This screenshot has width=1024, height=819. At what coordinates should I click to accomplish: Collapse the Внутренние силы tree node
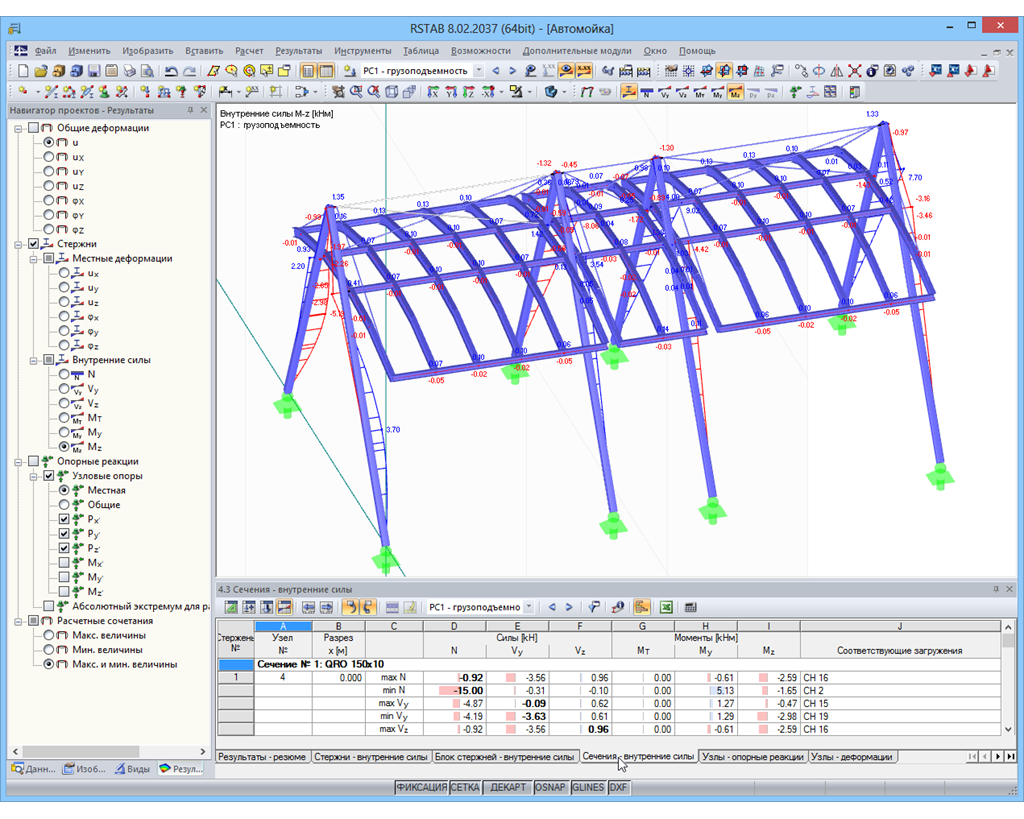pos(34,360)
